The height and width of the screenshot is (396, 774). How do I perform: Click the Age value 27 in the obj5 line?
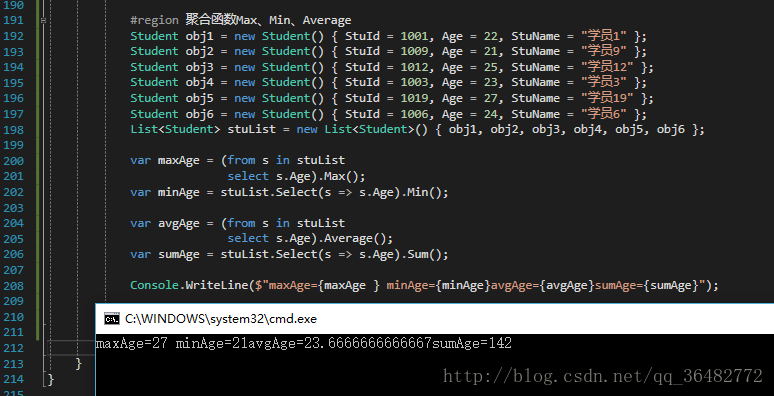490,98
